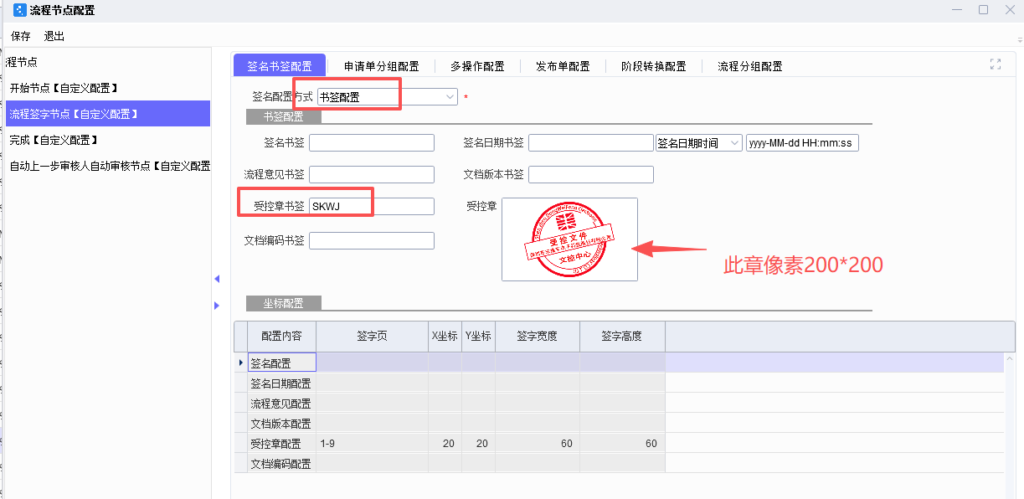Switch to the 流程分组配置 tab

tap(750, 66)
